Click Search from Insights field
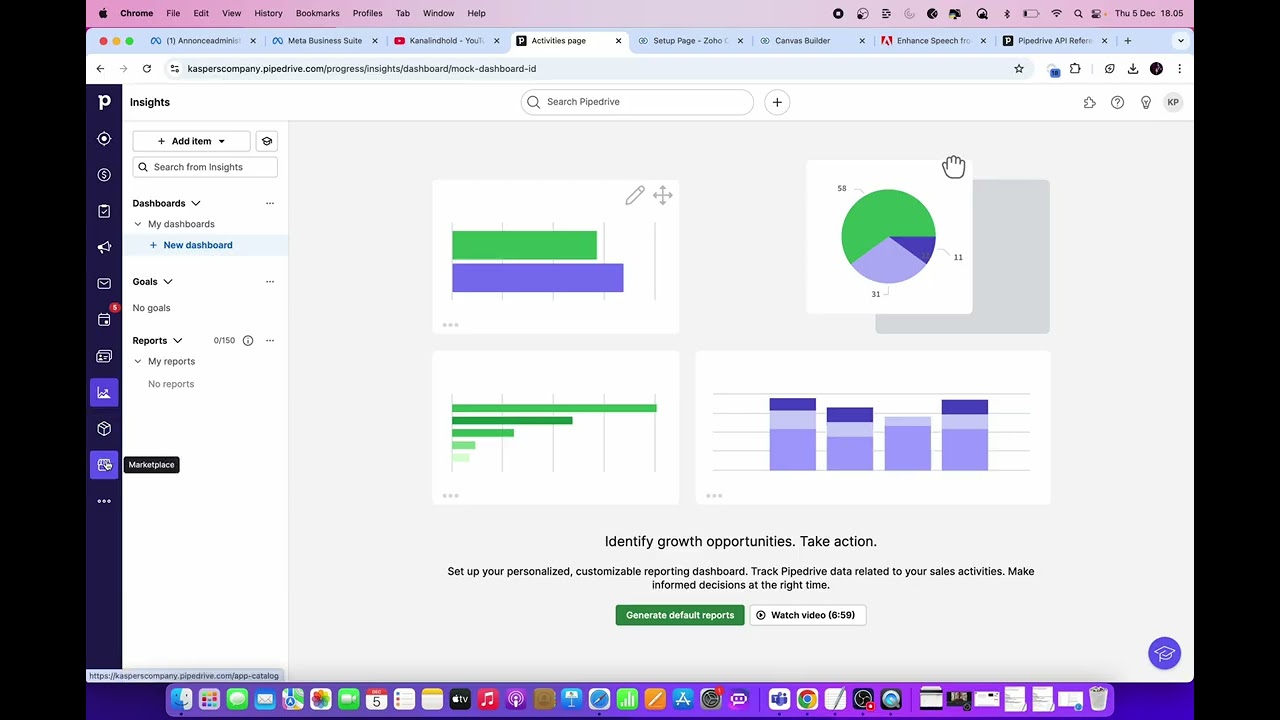 tap(205, 167)
